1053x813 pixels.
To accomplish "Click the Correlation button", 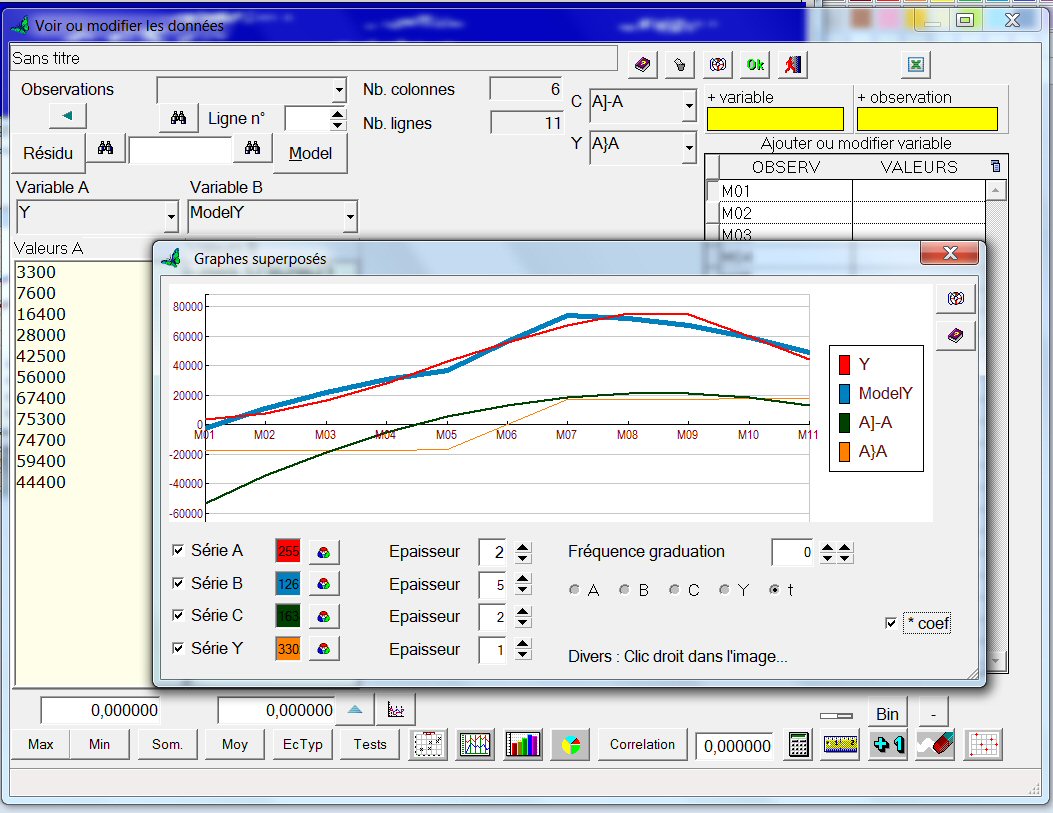I will pos(642,745).
